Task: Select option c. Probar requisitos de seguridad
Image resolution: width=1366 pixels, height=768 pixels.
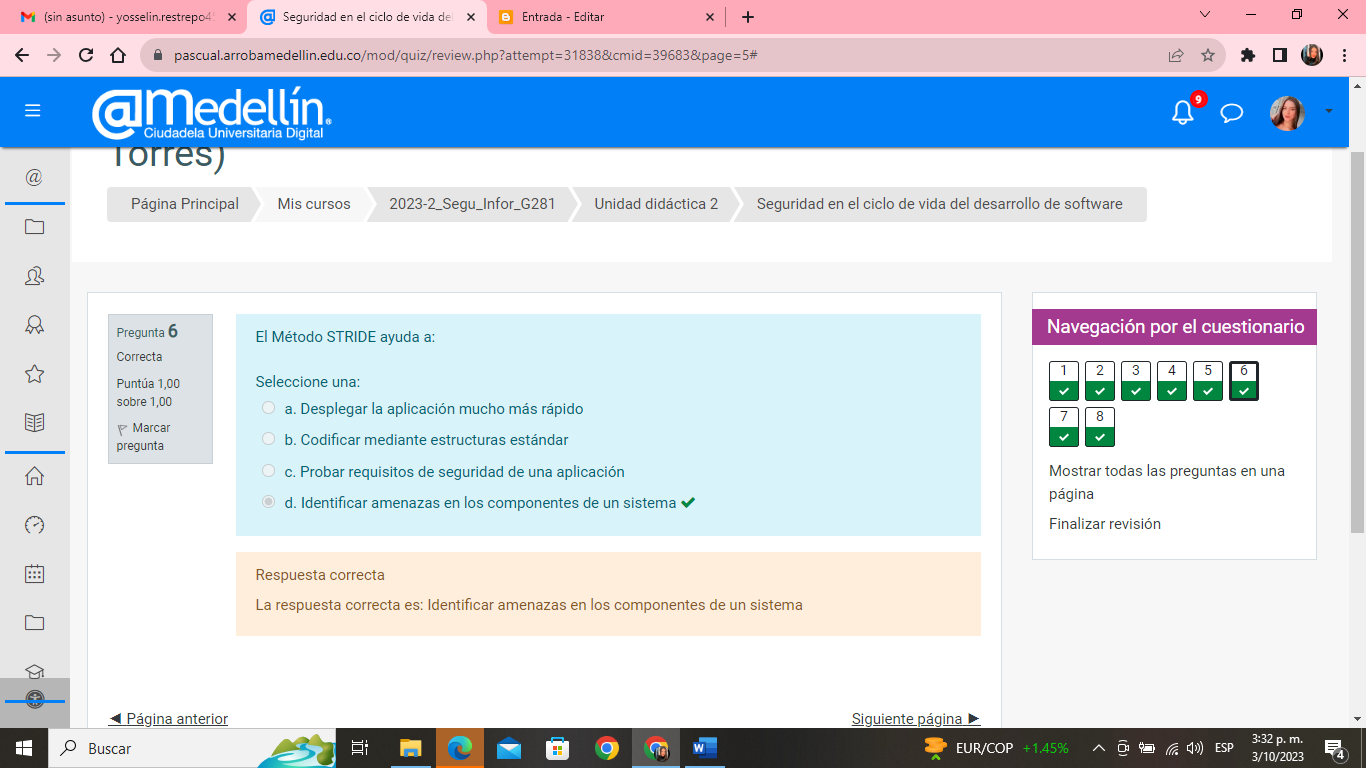Action: (x=268, y=471)
